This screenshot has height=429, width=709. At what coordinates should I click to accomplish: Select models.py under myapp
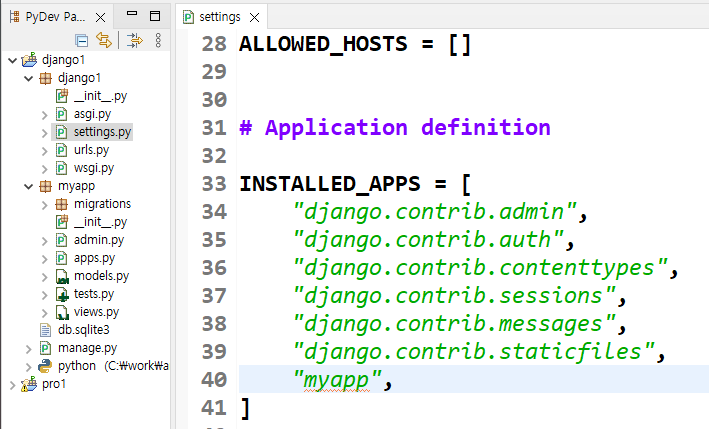[x=101, y=276]
